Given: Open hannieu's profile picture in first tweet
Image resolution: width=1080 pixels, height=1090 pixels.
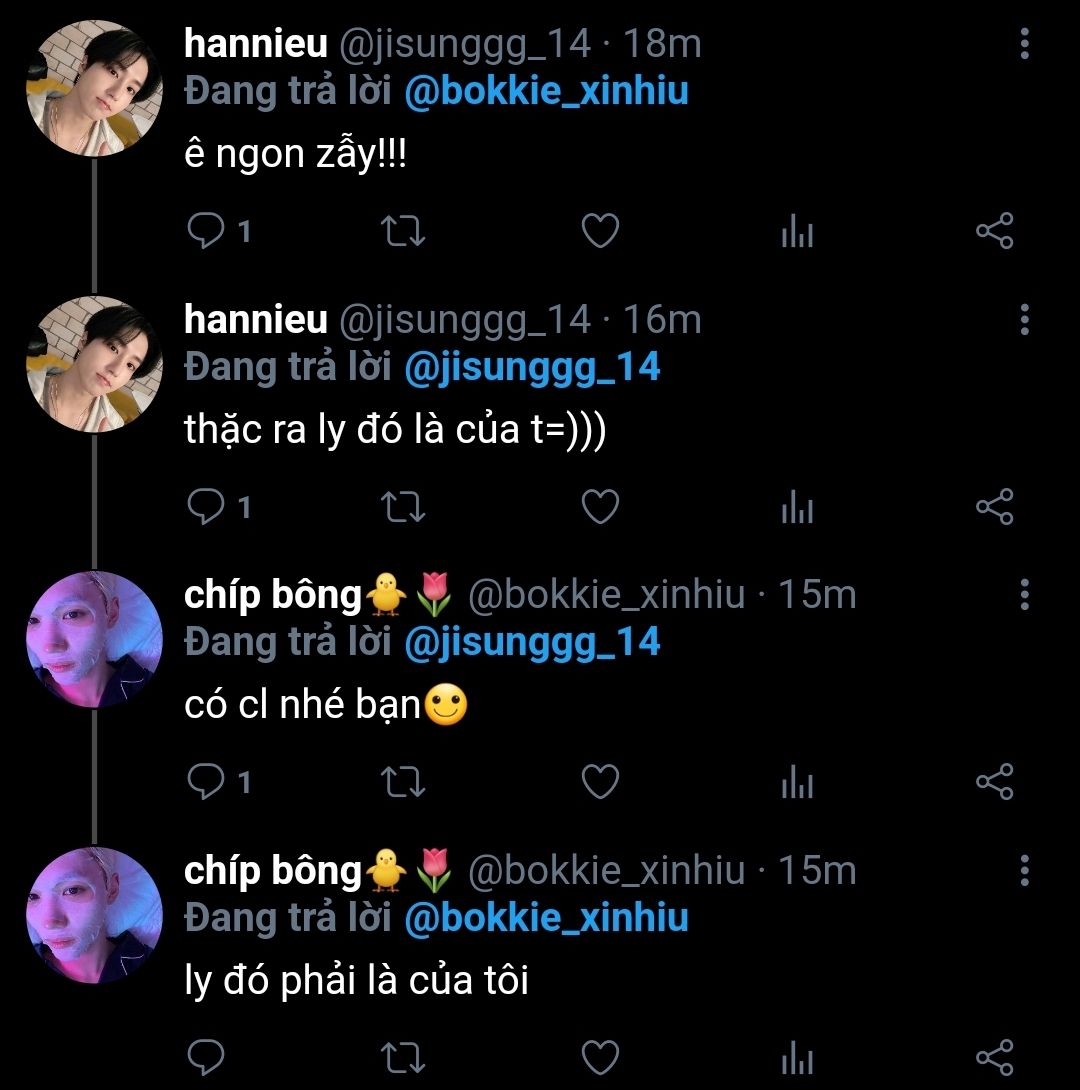Looking at the screenshot, I should [93, 88].
